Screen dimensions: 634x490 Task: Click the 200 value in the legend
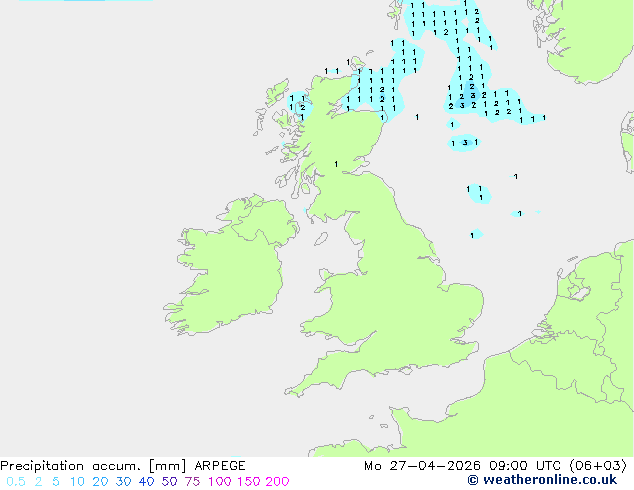pos(277,482)
